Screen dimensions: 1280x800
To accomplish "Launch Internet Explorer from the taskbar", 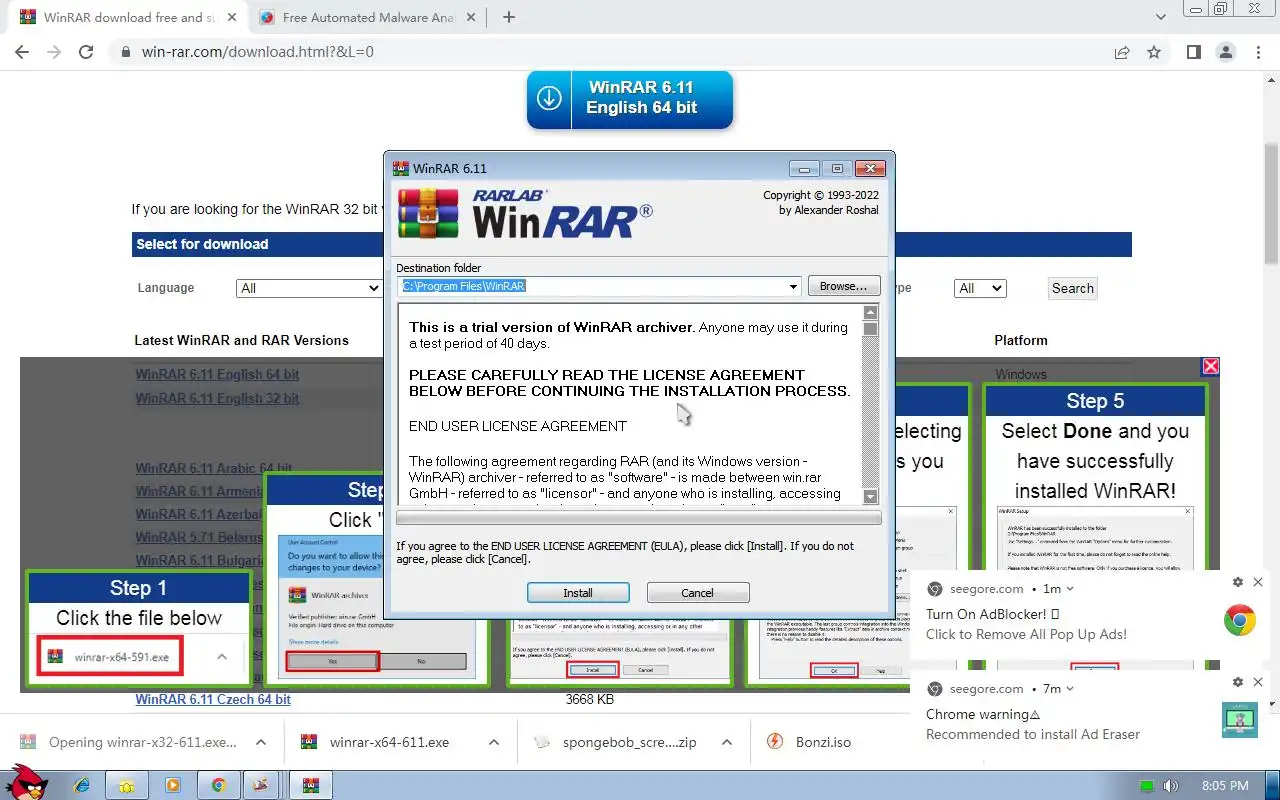I will coord(81,785).
